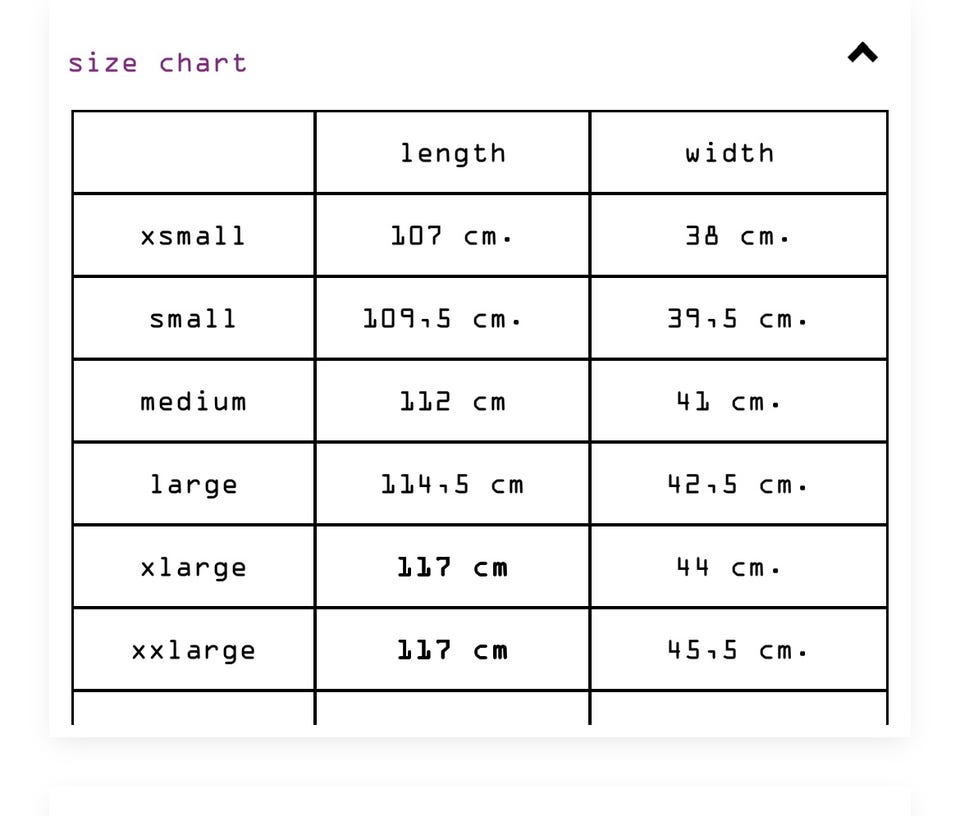This screenshot has height=816, width=960.
Task: Select the 114,5 cm length value
Action: [452, 485]
